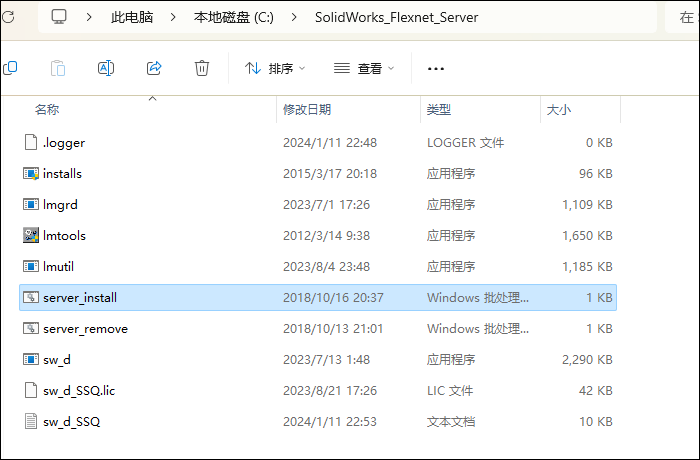
Task: Click the sw_d application icon
Action: click(x=31, y=359)
